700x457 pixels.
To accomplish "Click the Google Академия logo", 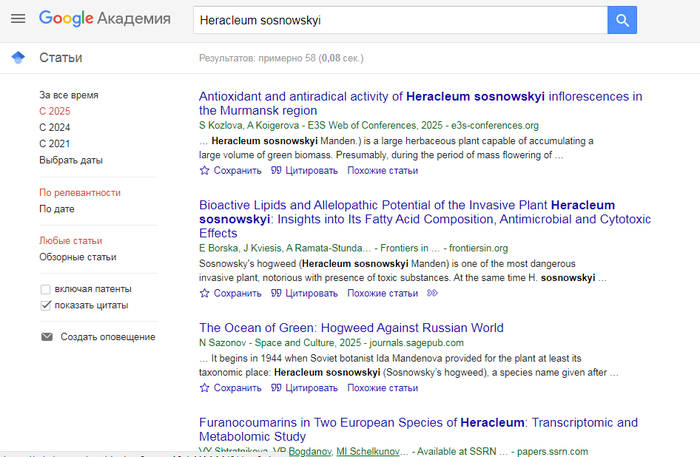I will click(104, 19).
